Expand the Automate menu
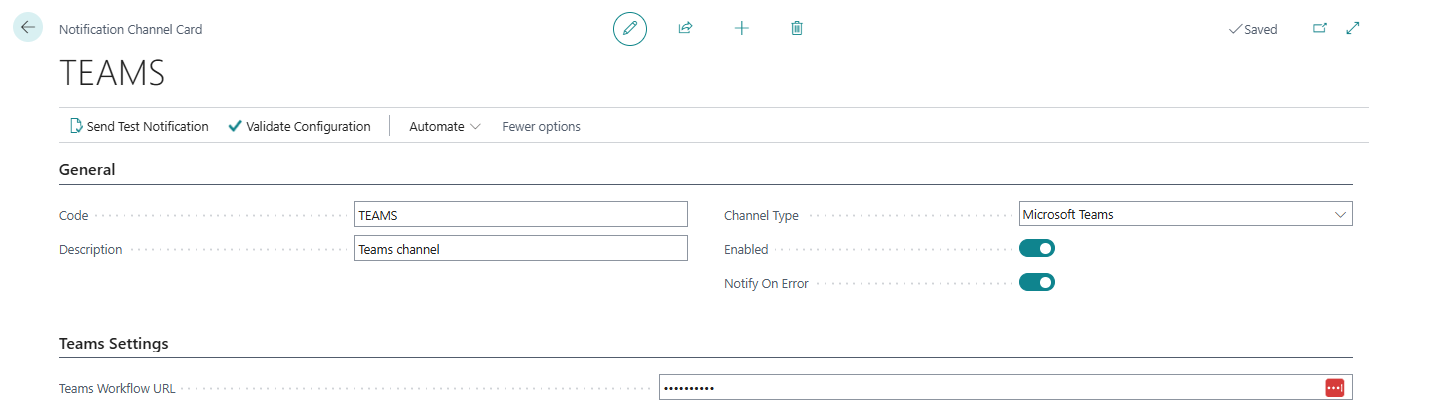The image size is (1429, 412). click(445, 127)
